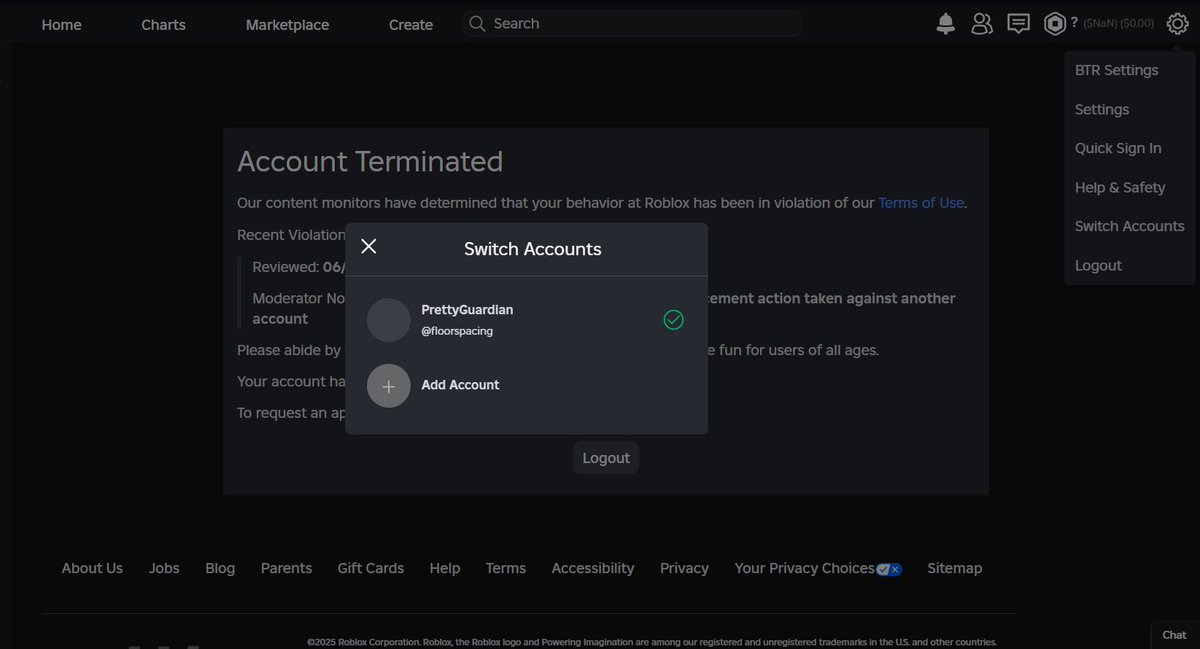
Task: Click the Robux hexagon icon
Action: click(x=1055, y=24)
